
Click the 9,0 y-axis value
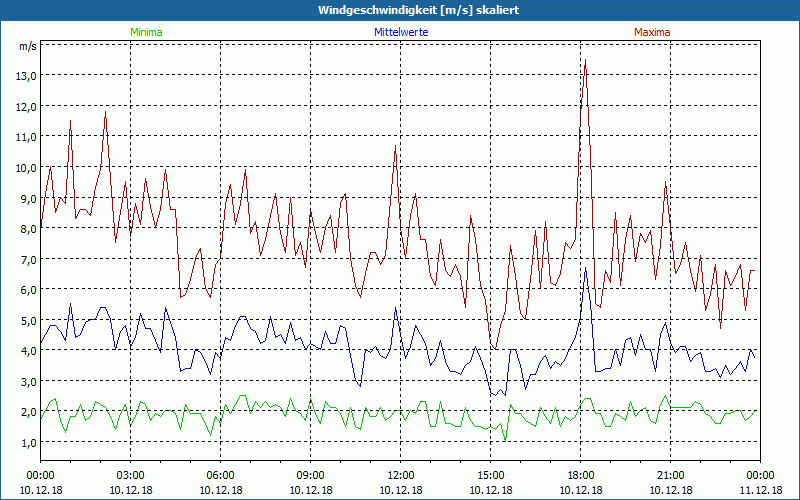[29, 198]
